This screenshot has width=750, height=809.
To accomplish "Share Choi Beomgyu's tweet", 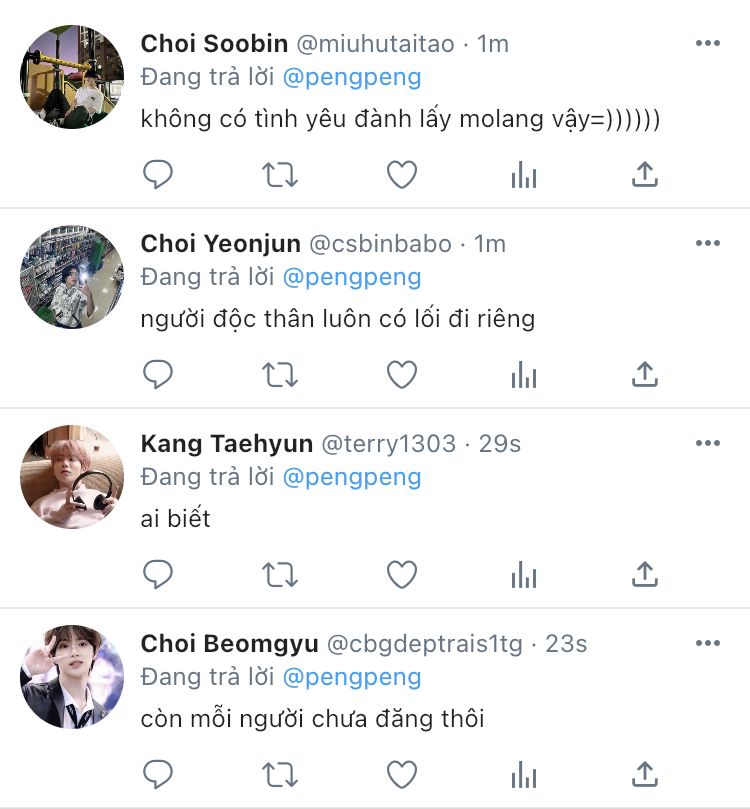I will (x=646, y=774).
